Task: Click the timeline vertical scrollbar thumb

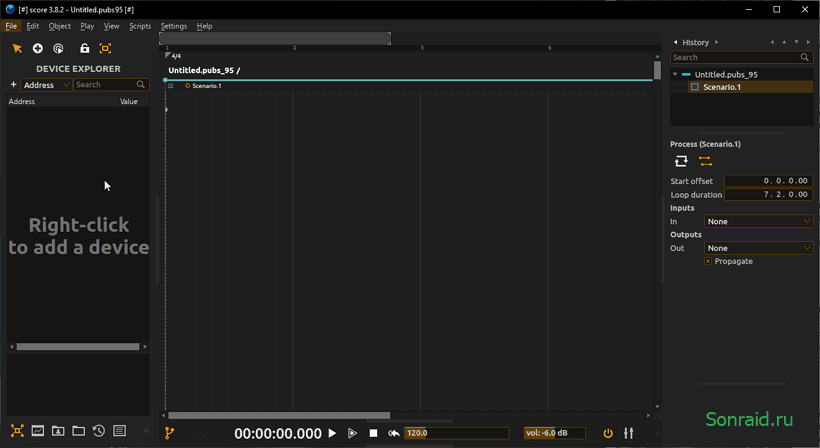Action: pos(657,70)
